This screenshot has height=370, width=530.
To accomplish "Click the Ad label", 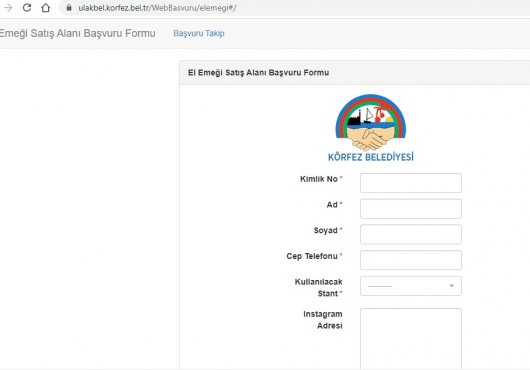I will pyautogui.click(x=332, y=205).
